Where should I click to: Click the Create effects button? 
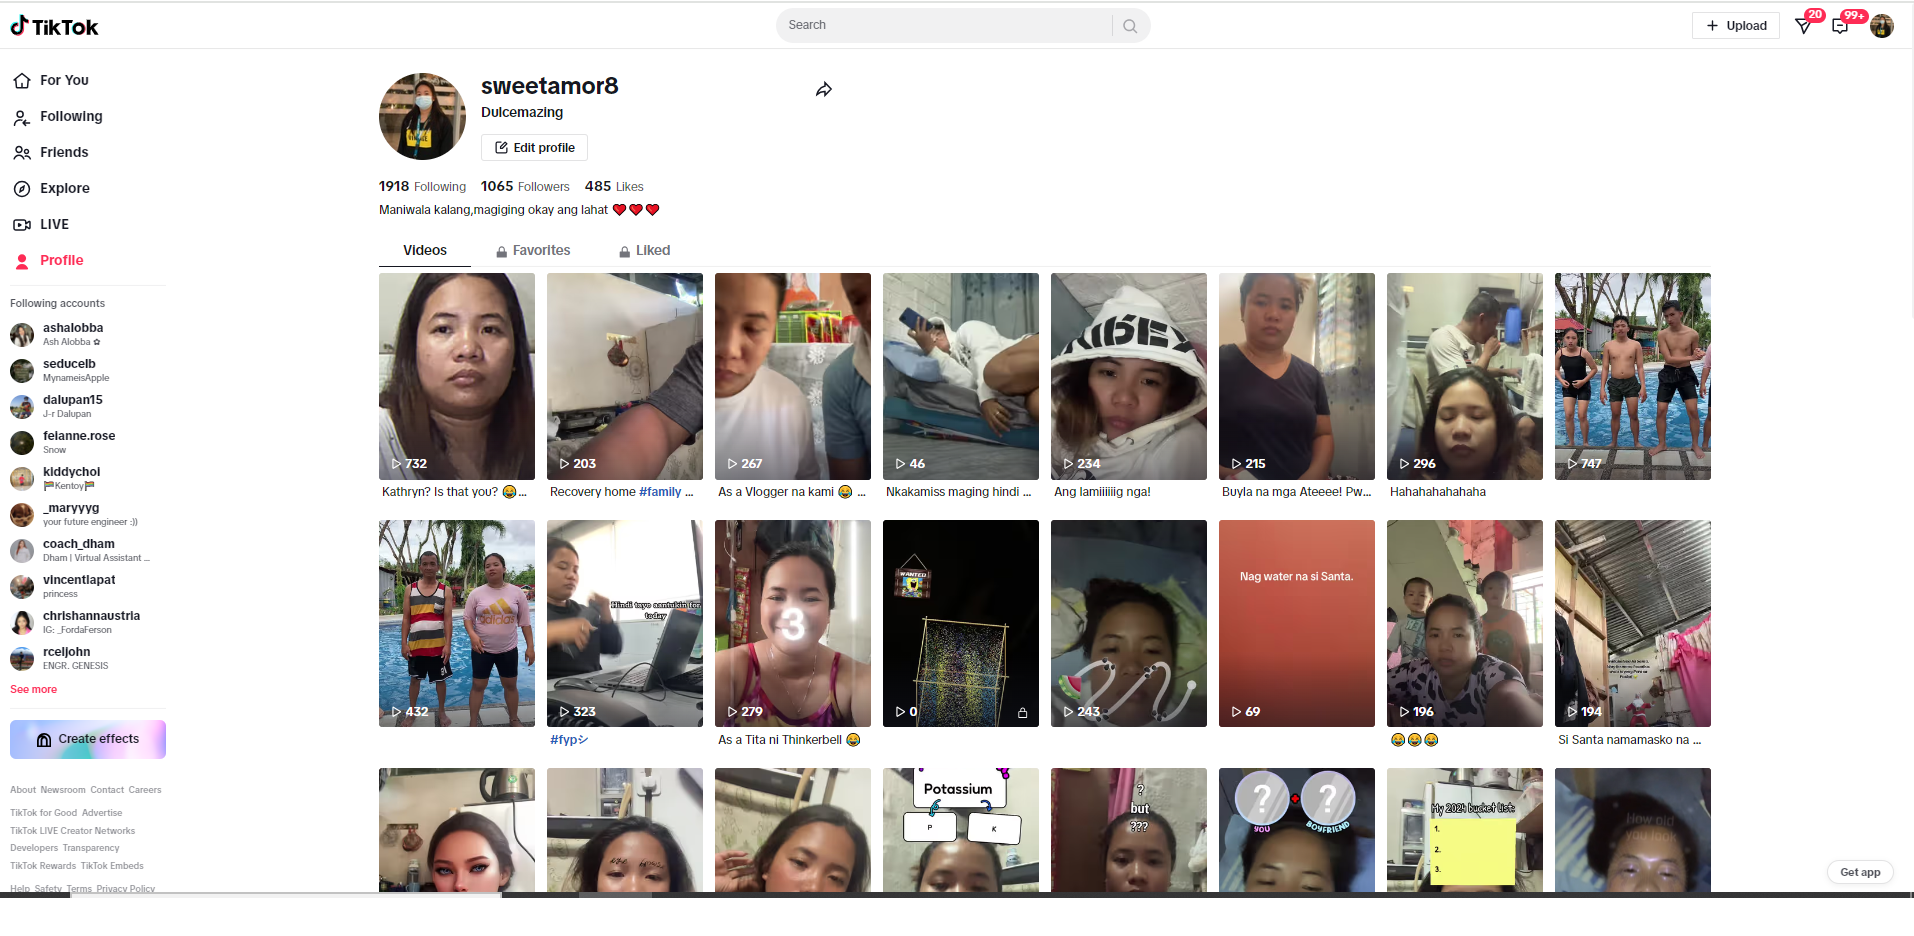pos(88,739)
